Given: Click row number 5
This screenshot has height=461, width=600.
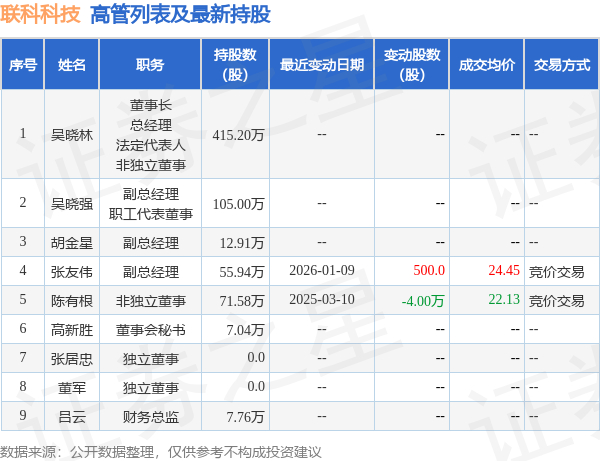Looking at the screenshot, I should point(23,299).
